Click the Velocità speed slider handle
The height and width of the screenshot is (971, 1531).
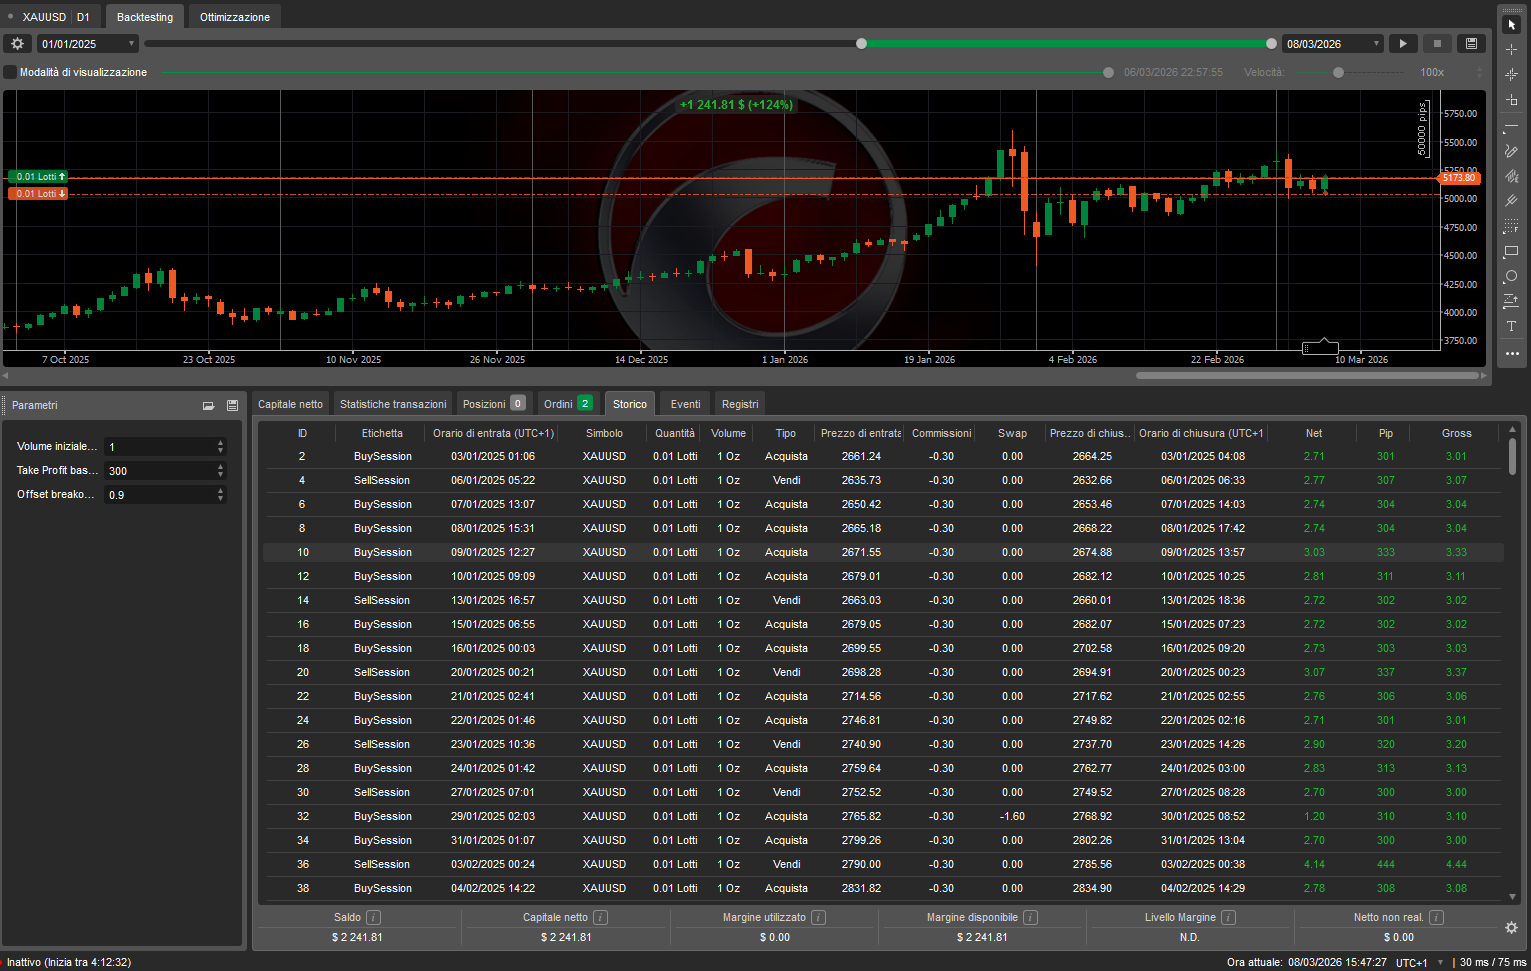(1338, 72)
